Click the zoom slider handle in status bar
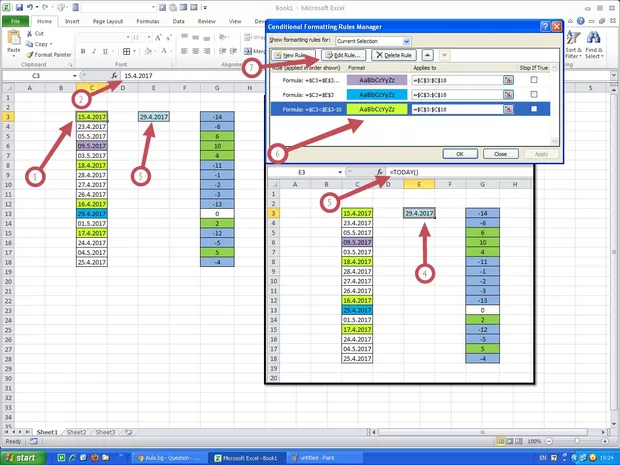This screenshot has width=620, height=465. [x=577, y=441]
